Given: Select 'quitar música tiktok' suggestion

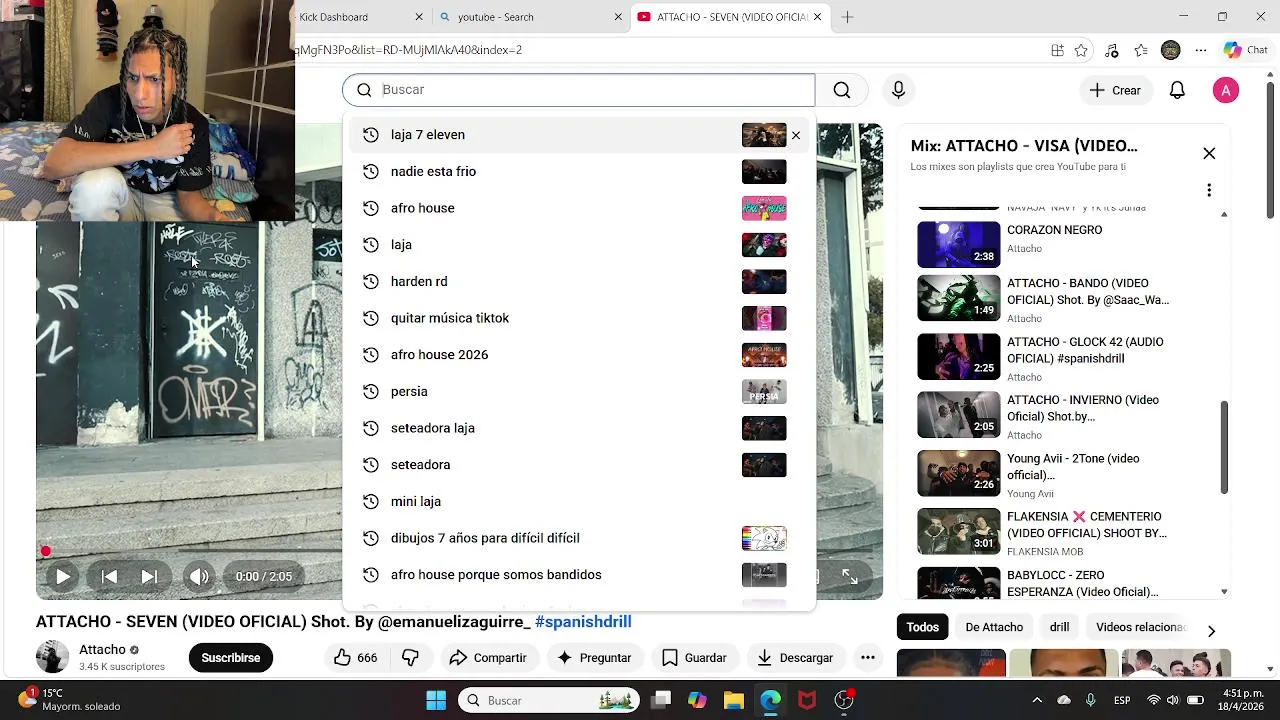Looking at the screenshot, I should click(579, 318).
